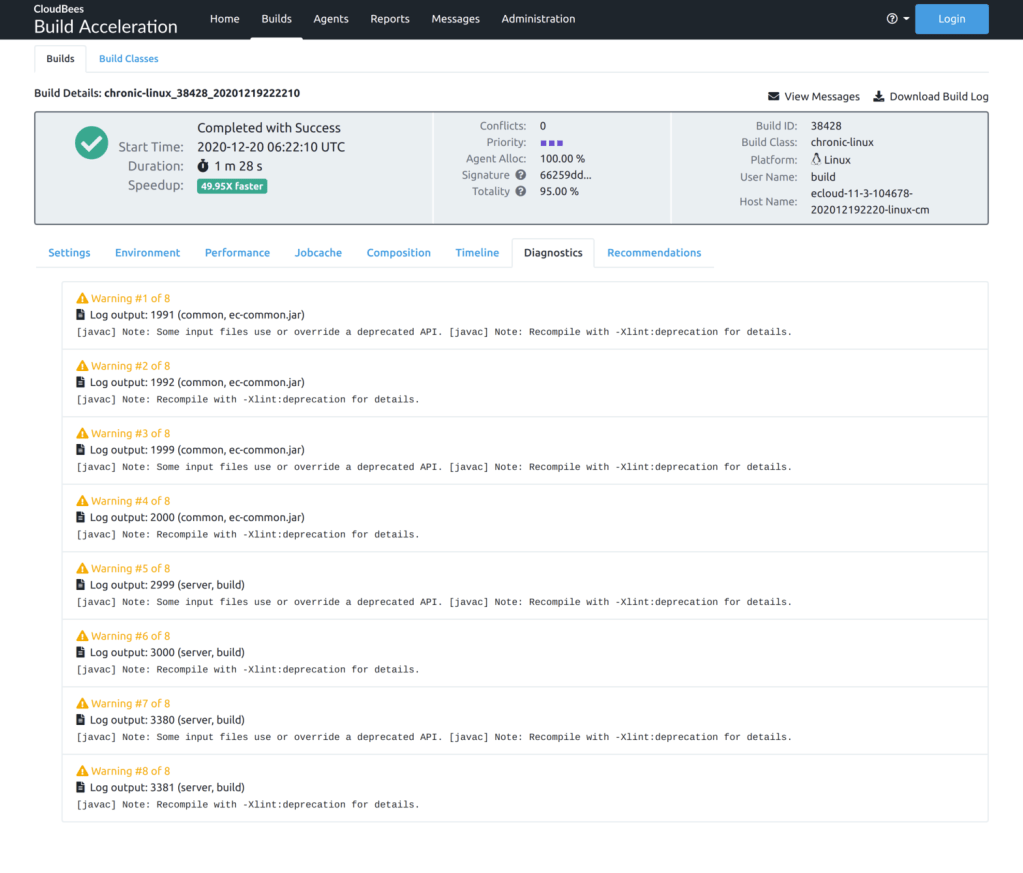Switch to the Build Classes tab
The height and width of the screenshot is (873, 1023).
[x=128, y=59]
